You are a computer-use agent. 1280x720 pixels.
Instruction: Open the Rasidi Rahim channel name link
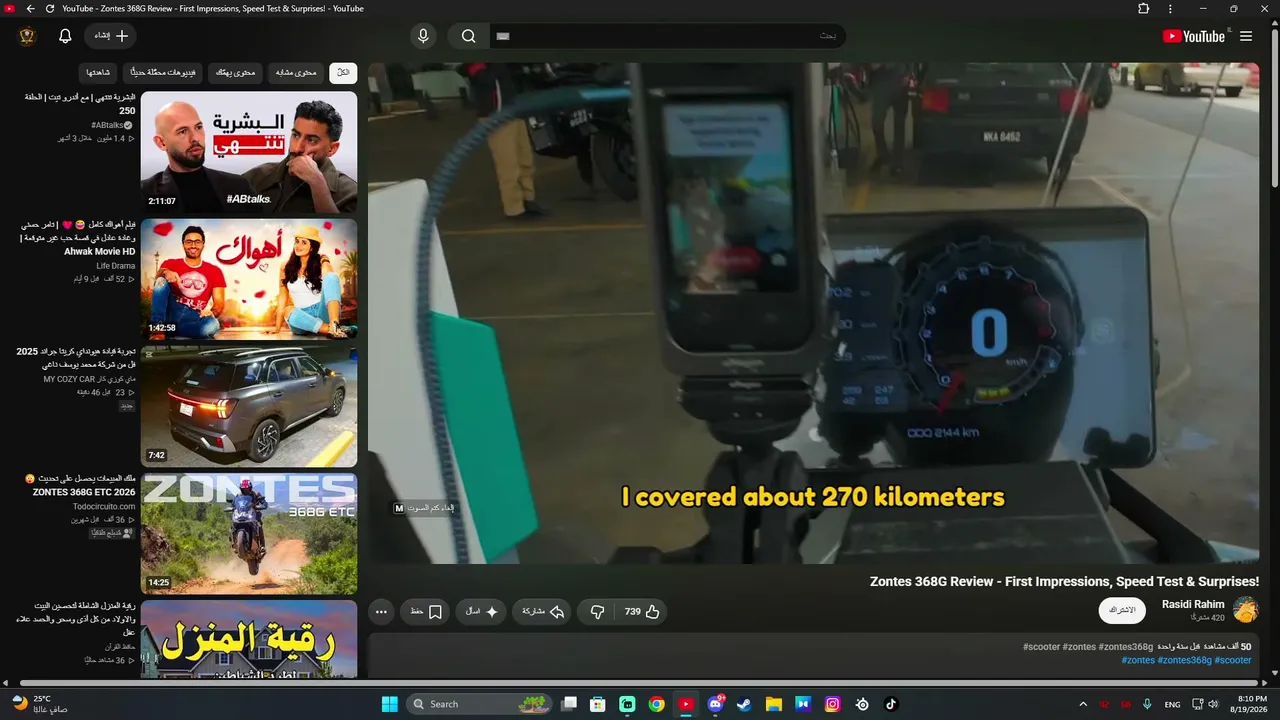pos(1193,604)
